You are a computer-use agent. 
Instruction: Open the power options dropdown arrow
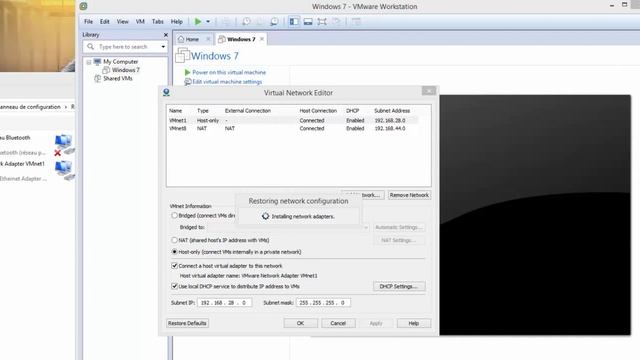click(208, 22)
